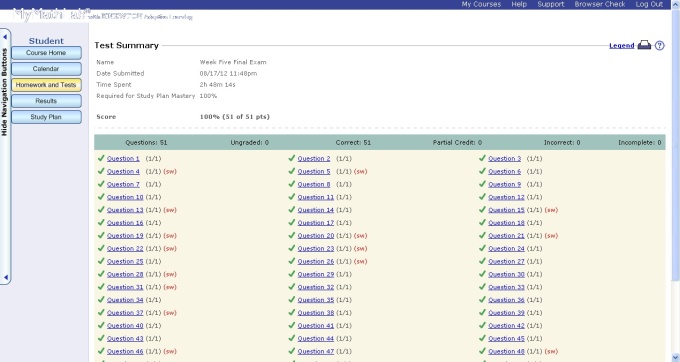Click the 'Time Spent' value 2h 48m 14s
The image size is (680, 362).
coord(217,85)
